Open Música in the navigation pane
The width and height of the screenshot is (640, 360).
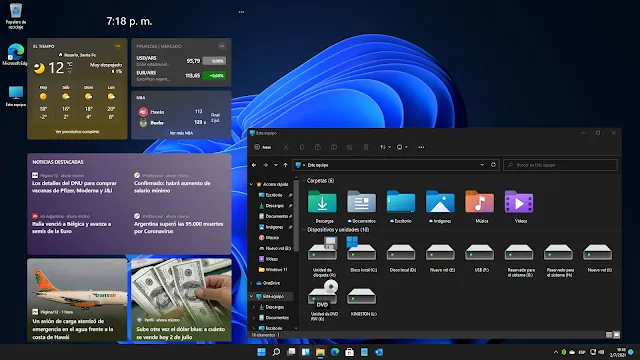click(x=270, y=238)
